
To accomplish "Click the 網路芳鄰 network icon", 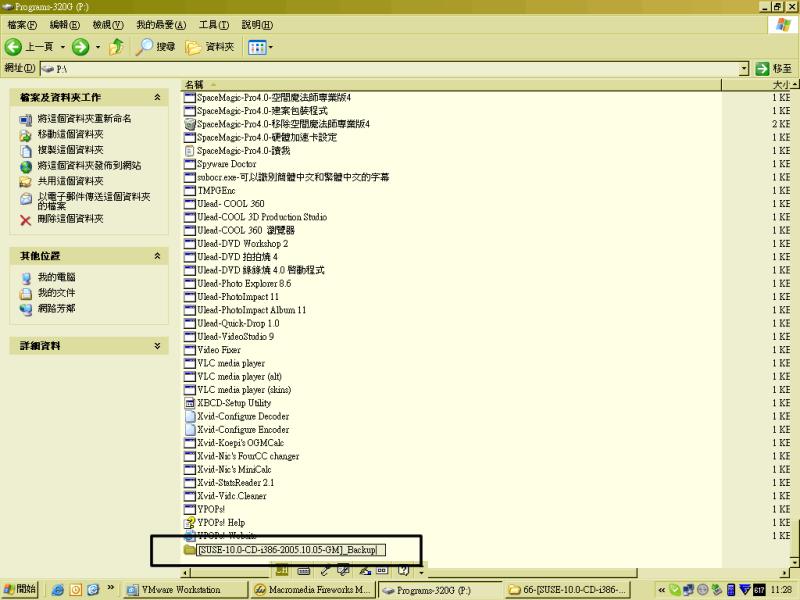I will pyautogui.click(x=26, y=309).
